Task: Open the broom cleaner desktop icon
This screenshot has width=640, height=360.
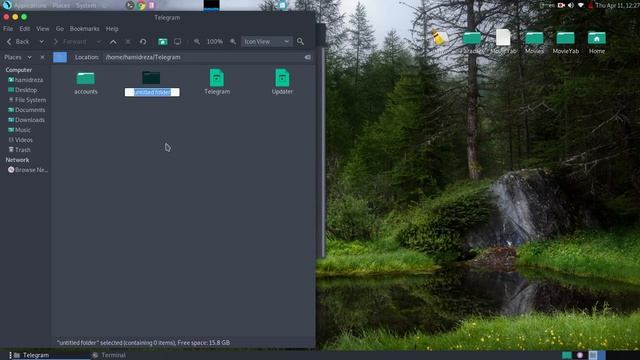Action: click(x=440, y=38)
